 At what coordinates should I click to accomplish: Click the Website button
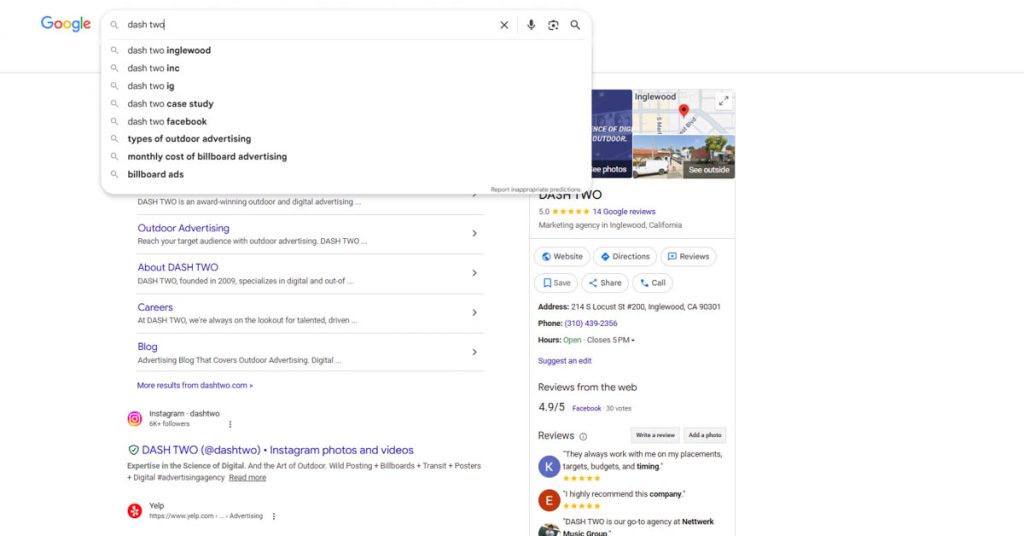(x=562, y=257)
